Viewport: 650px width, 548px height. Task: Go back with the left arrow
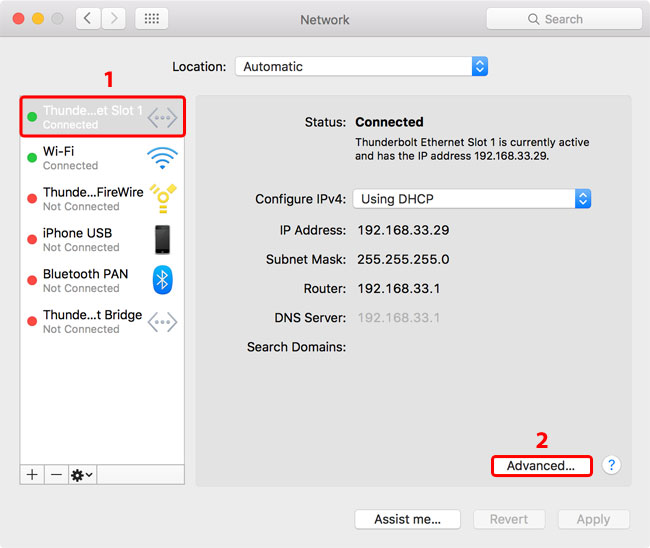(88, 19)
